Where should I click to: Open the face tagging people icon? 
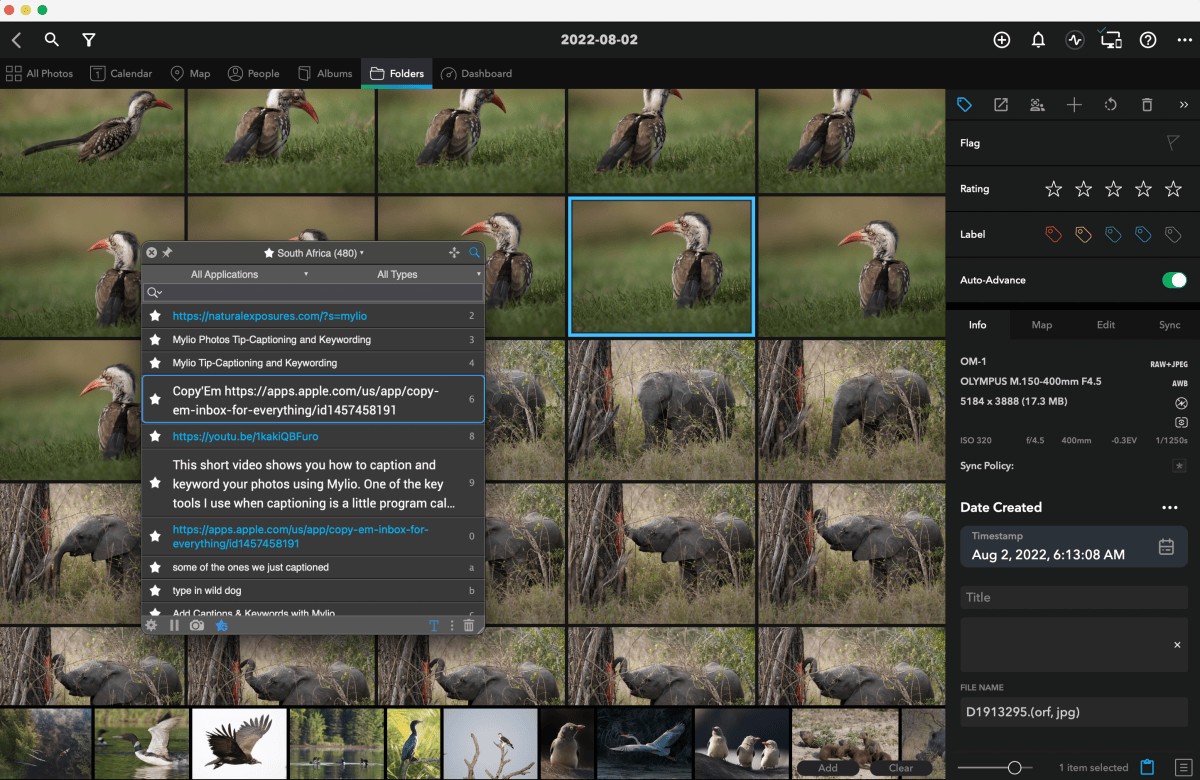[1037, 105]
